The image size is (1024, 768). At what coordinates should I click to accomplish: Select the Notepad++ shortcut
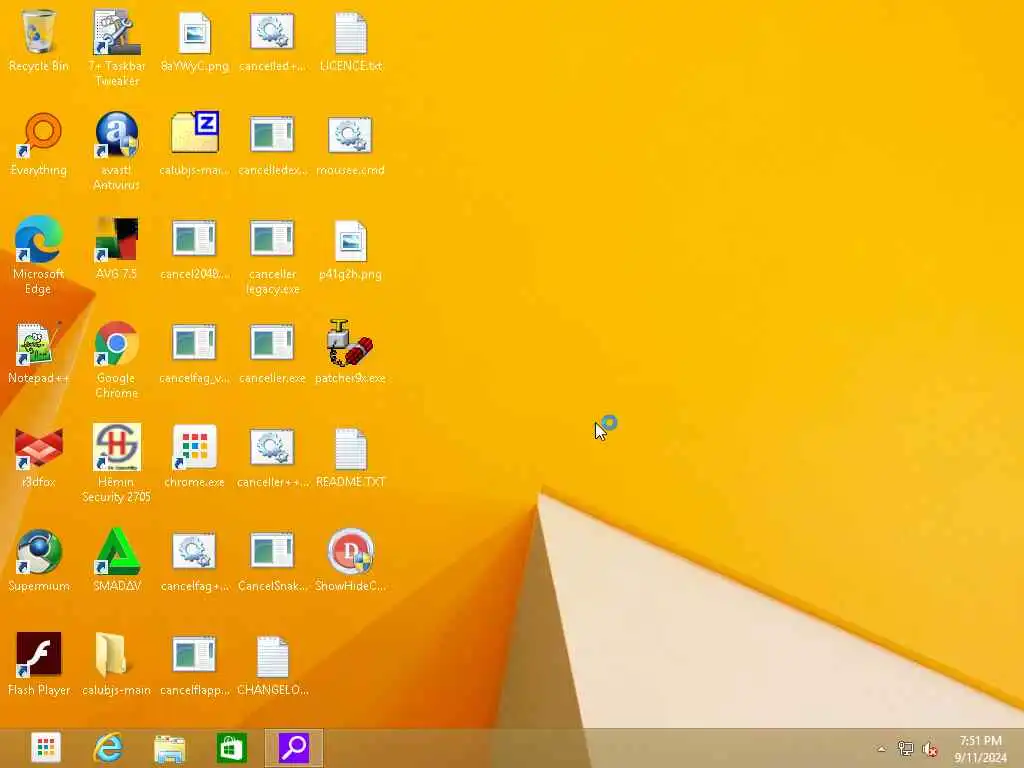(39, 344)
